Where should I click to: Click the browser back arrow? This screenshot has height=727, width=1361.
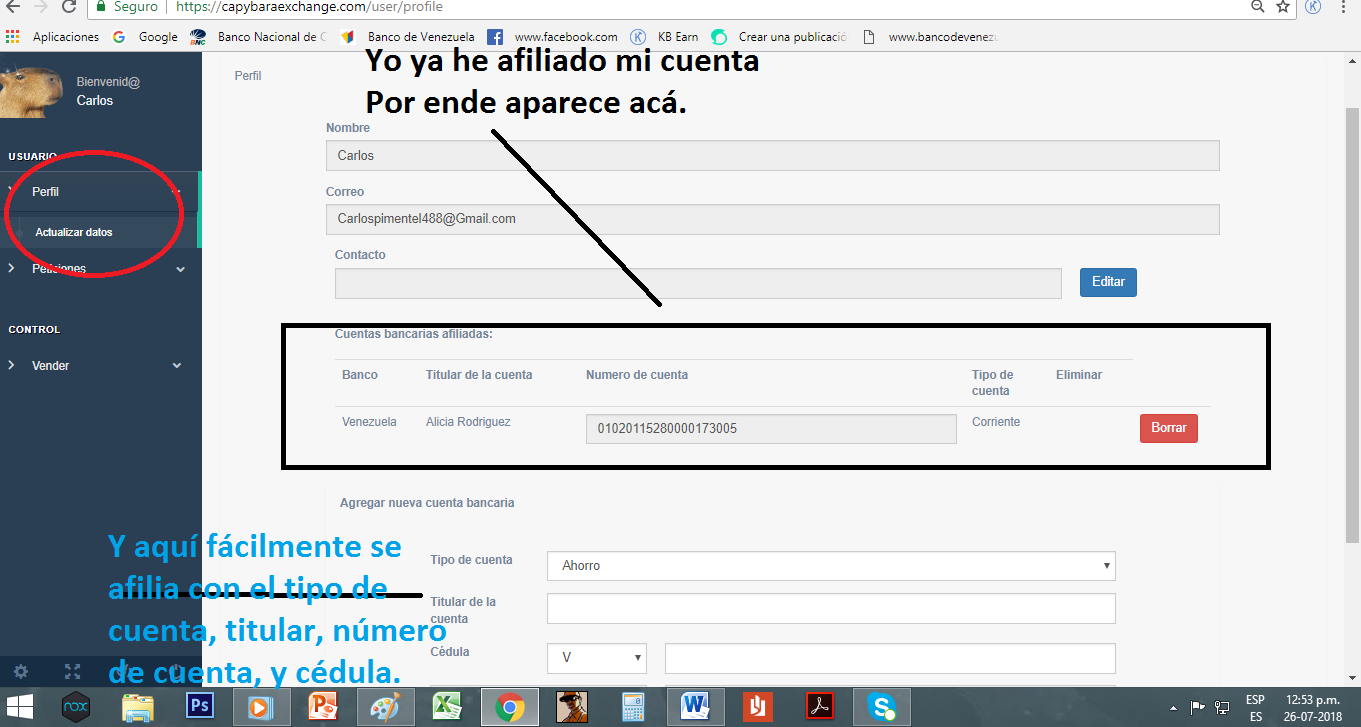13,6
